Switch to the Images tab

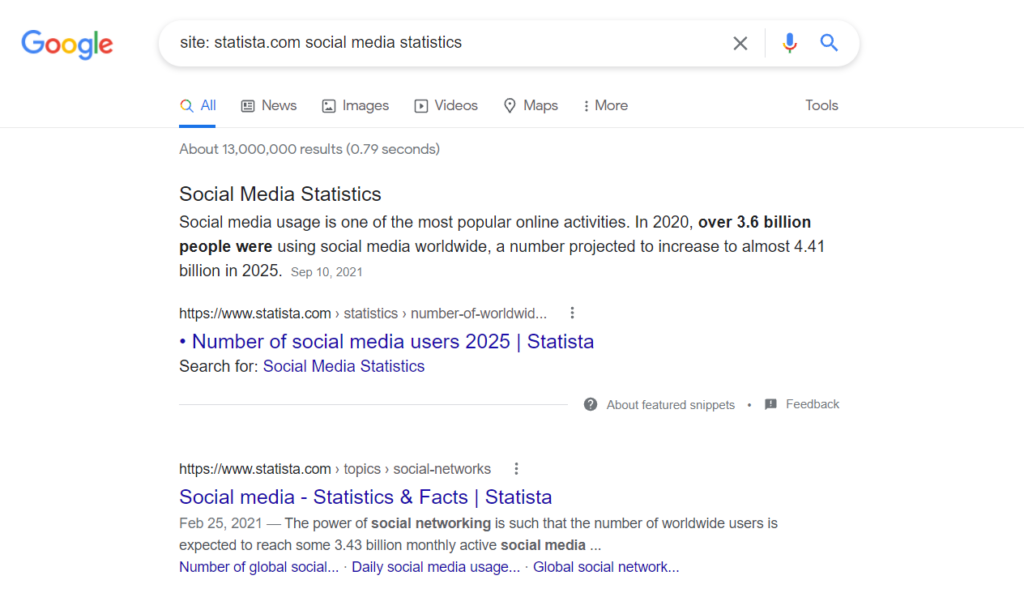(x=355, y=105)
